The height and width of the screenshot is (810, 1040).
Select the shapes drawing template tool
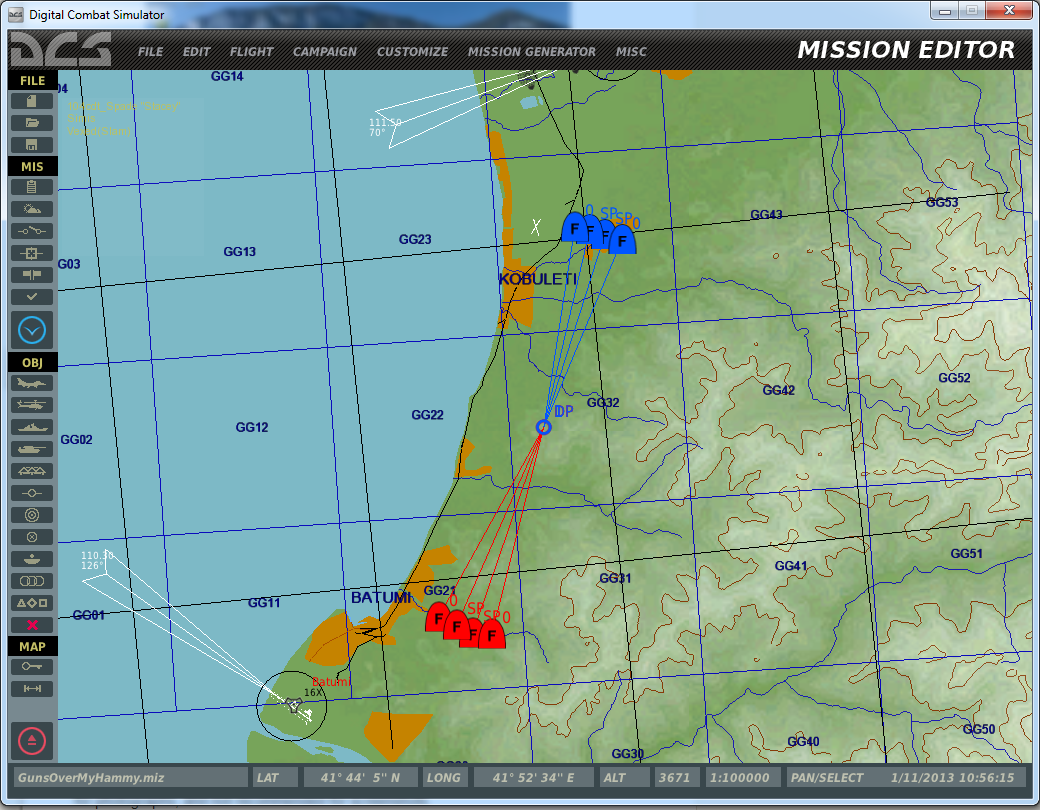32,603
